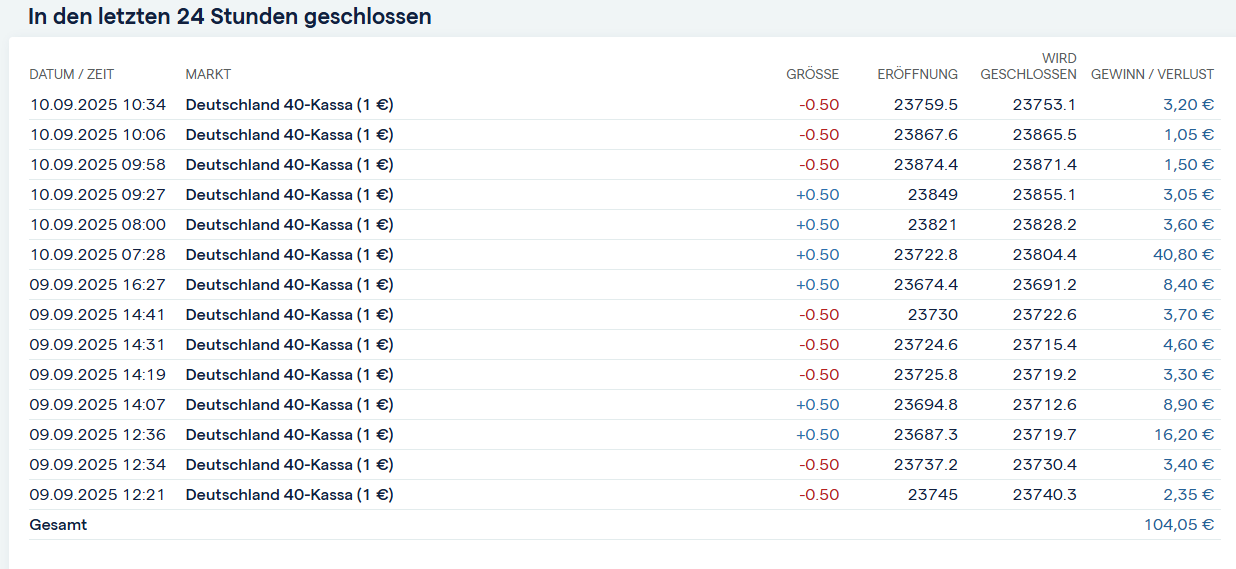Select the date 10.09.2025 10:06
Image resolution: width=1236 pixels, height=569 pixels.
click(x=98, y=134)
